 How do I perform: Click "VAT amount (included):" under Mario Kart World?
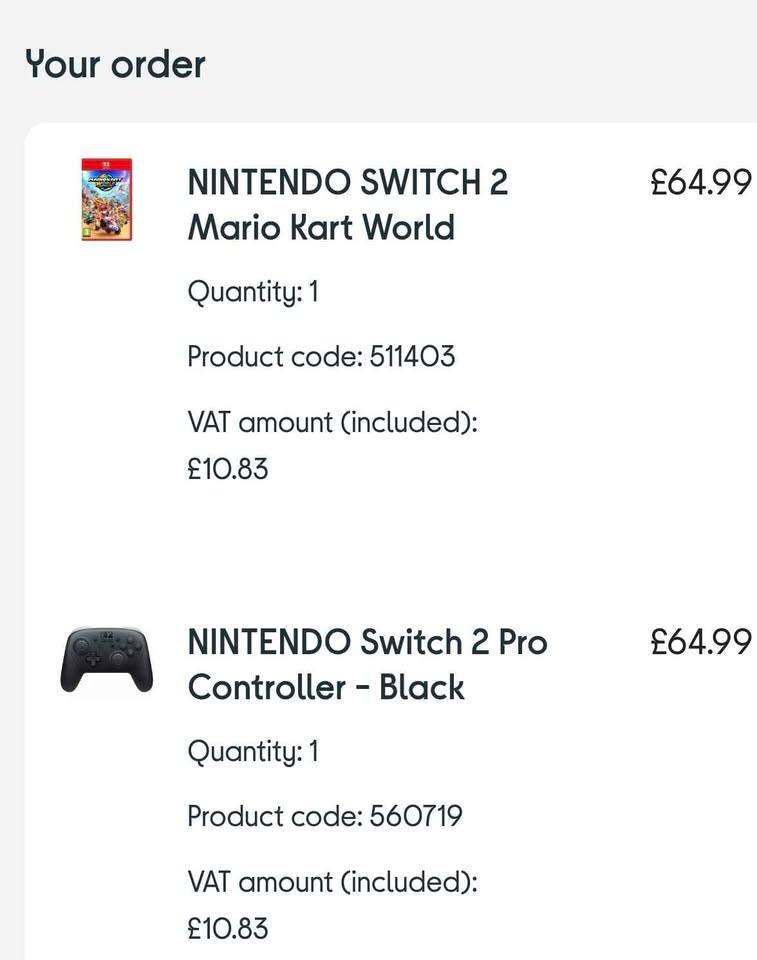point(332,422)
